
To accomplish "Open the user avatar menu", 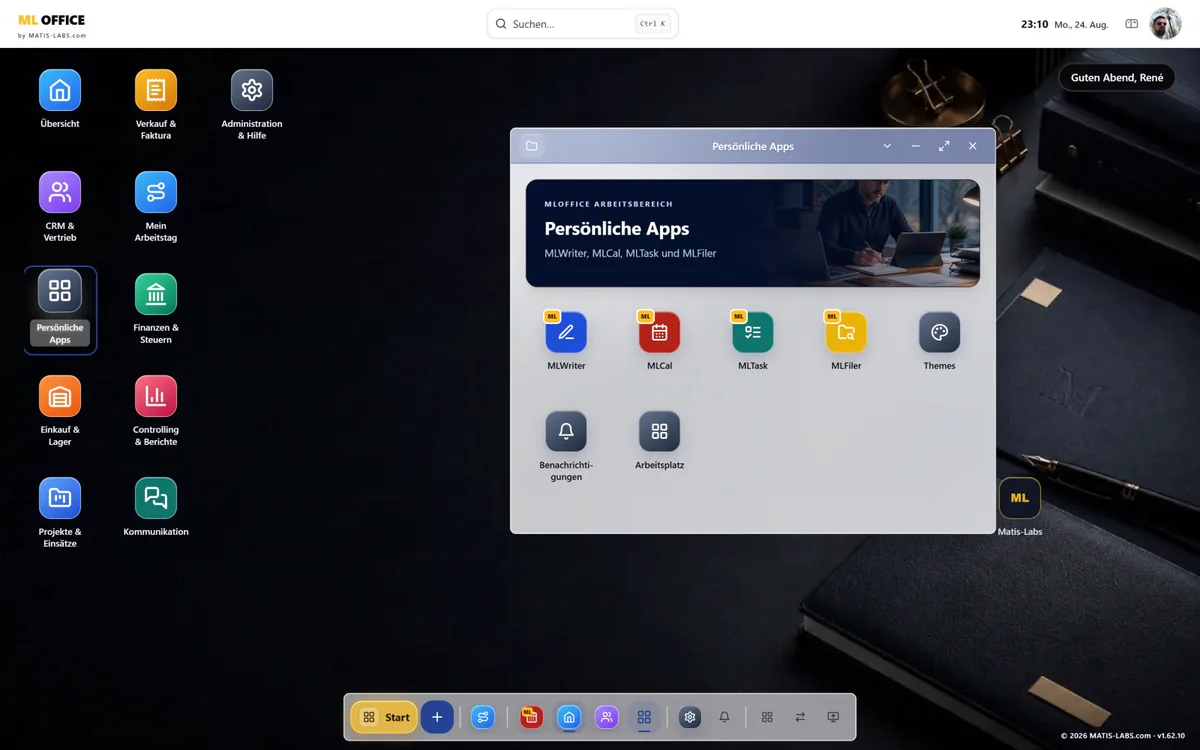I will 1165,24.
